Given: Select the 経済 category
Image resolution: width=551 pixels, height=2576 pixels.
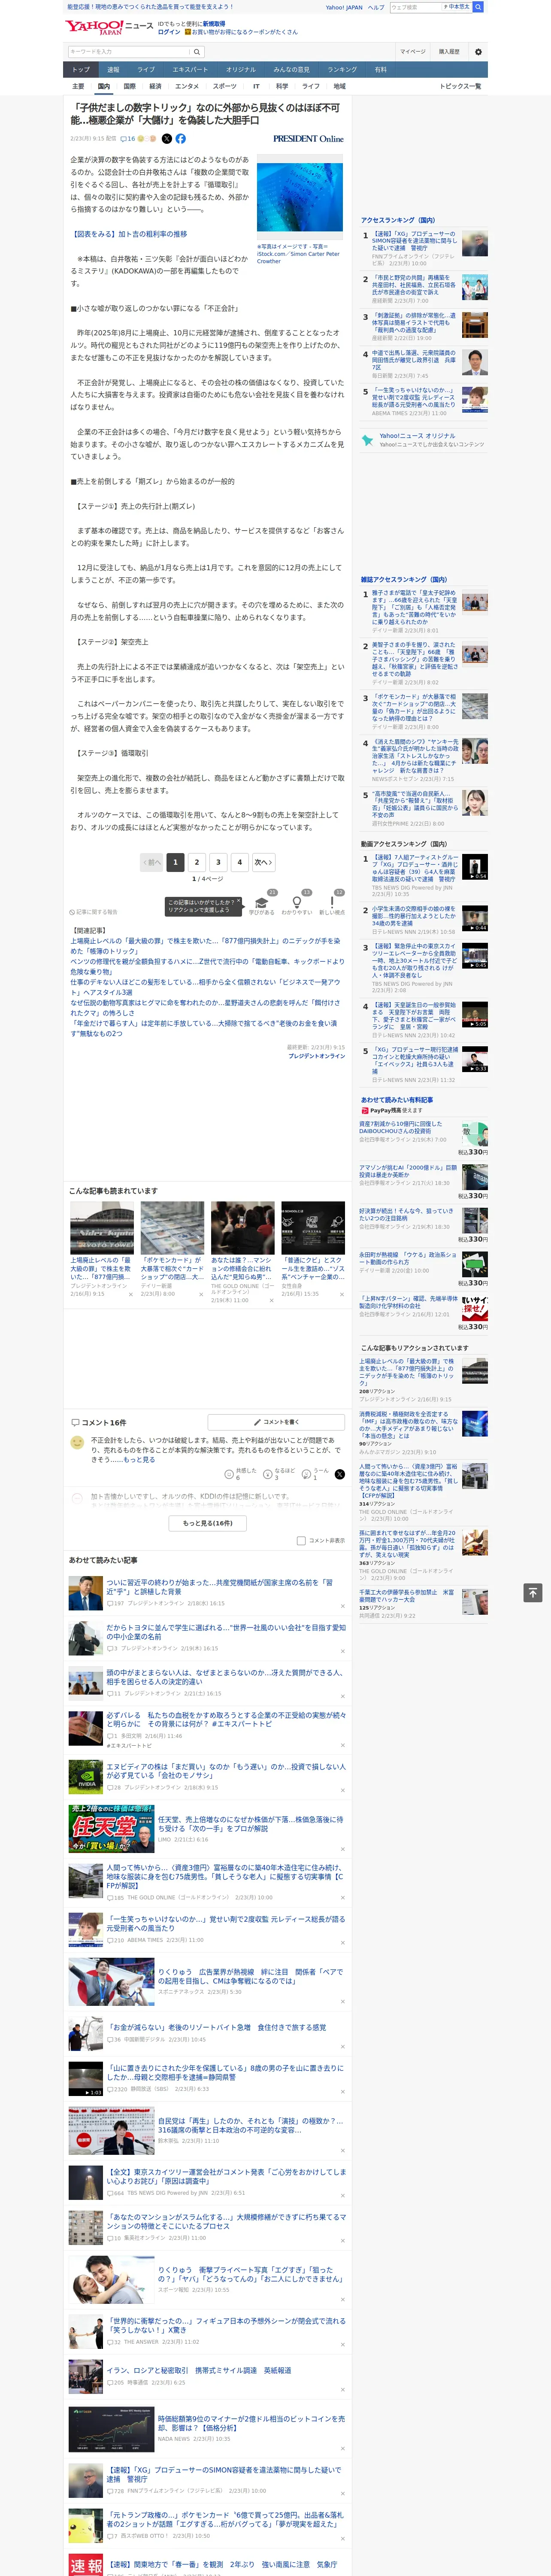Looking at the screenshot, I should pyautogui.click(x=155, y=86).
